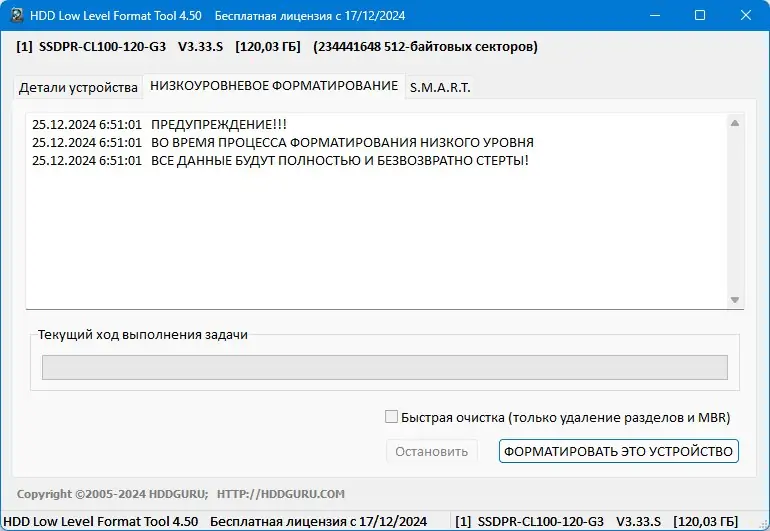Screen dimensions: 770x531
Task: Click the log scrollbar down arrow
Action: pyautogui.click(x=735, y=300)
